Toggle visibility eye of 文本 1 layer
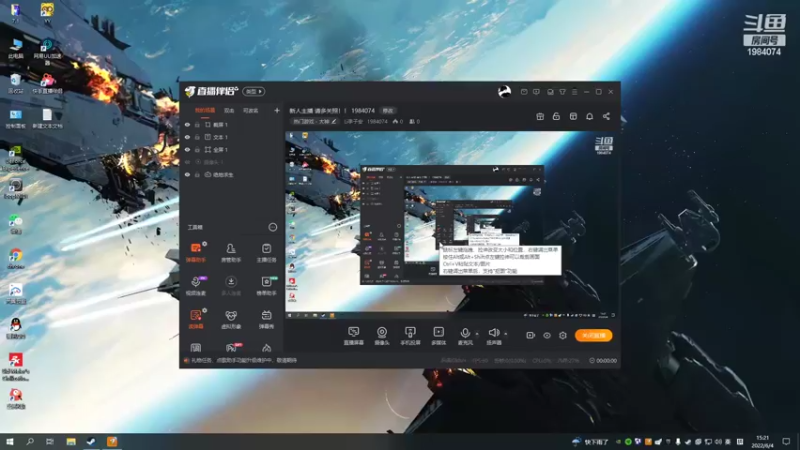The width and height of the screenshot is (800, 450). click(x=187, y=137)
